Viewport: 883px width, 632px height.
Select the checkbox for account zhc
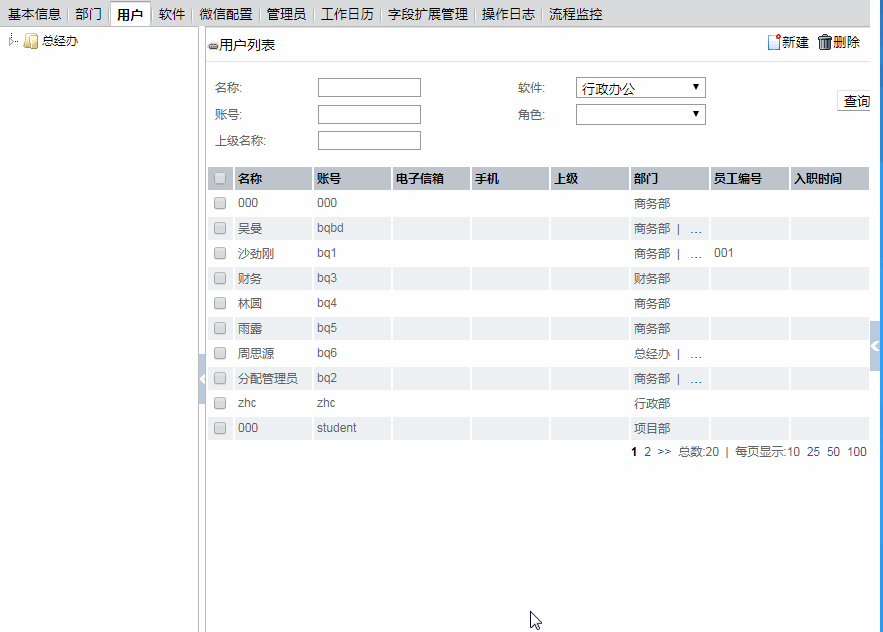pos(220,403)
